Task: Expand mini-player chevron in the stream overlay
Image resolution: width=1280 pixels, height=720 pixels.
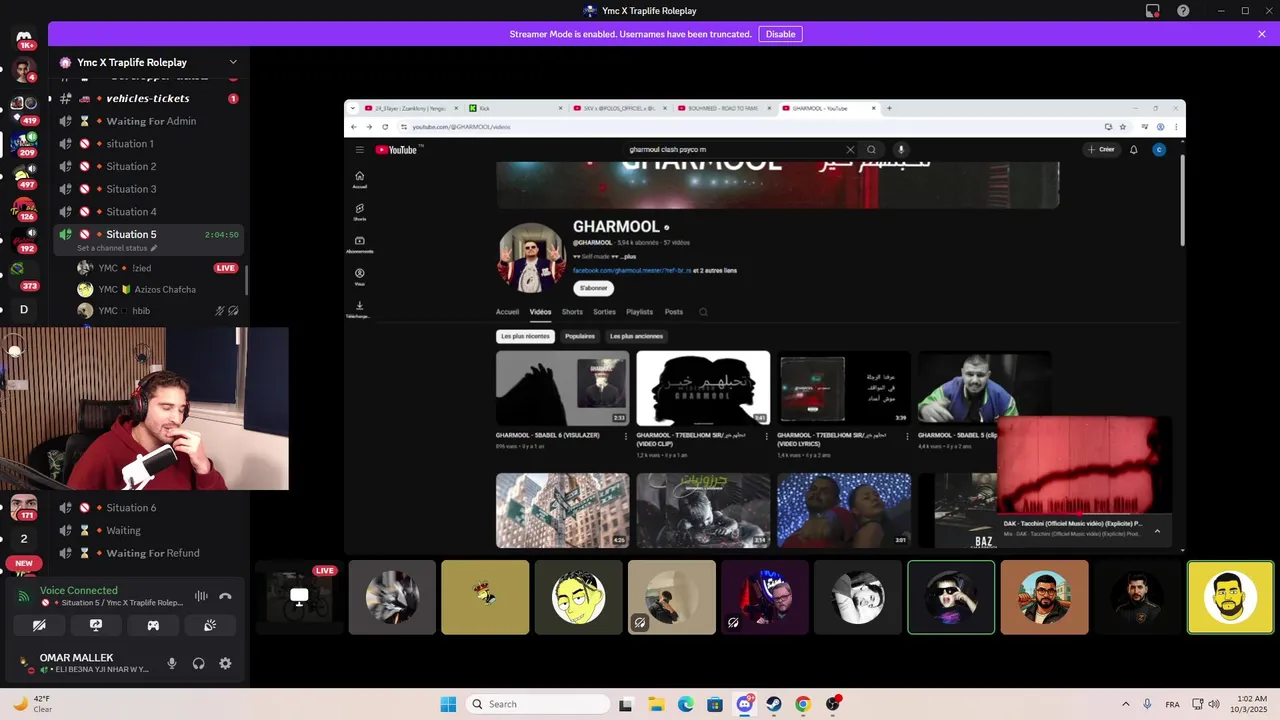Action: pyautogui.click(x=1157, y=530)
